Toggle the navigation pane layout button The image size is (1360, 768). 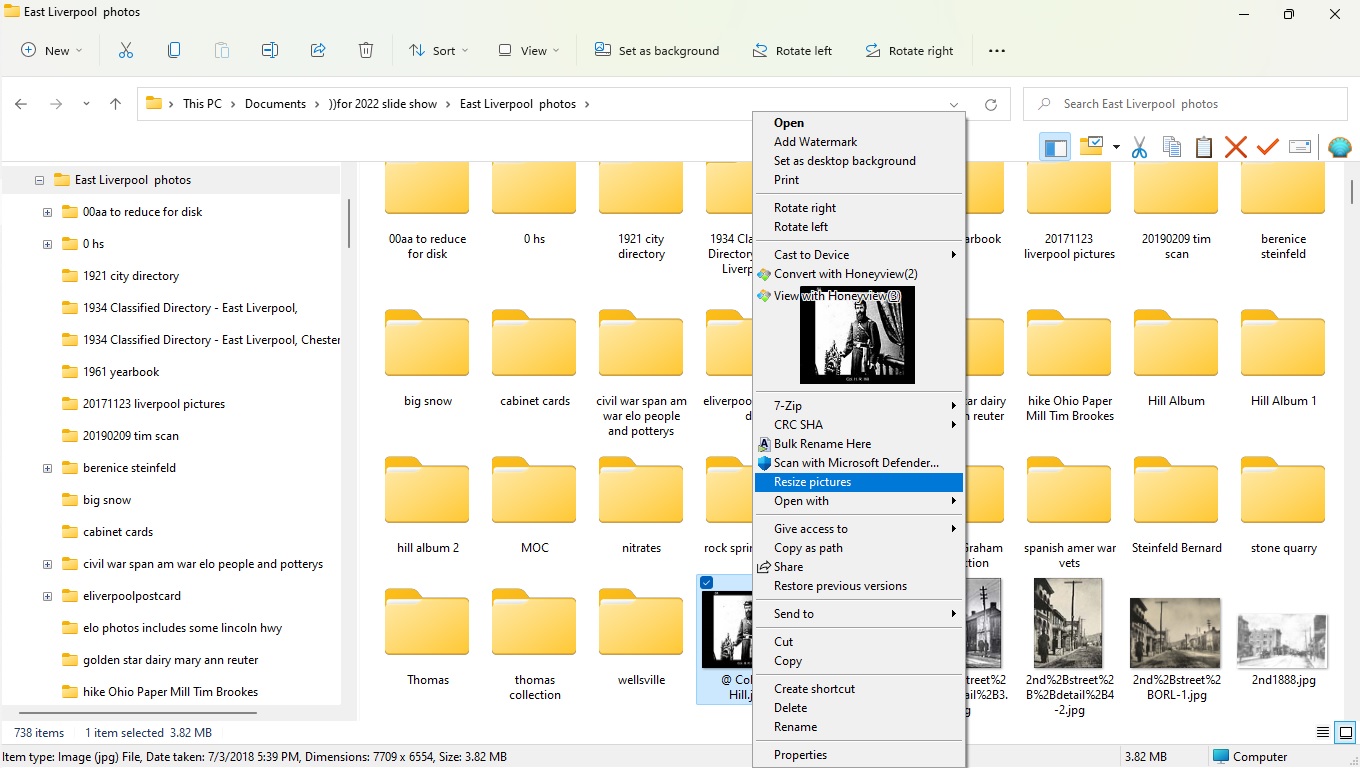pyautogui.click(x=1055, y=148)
